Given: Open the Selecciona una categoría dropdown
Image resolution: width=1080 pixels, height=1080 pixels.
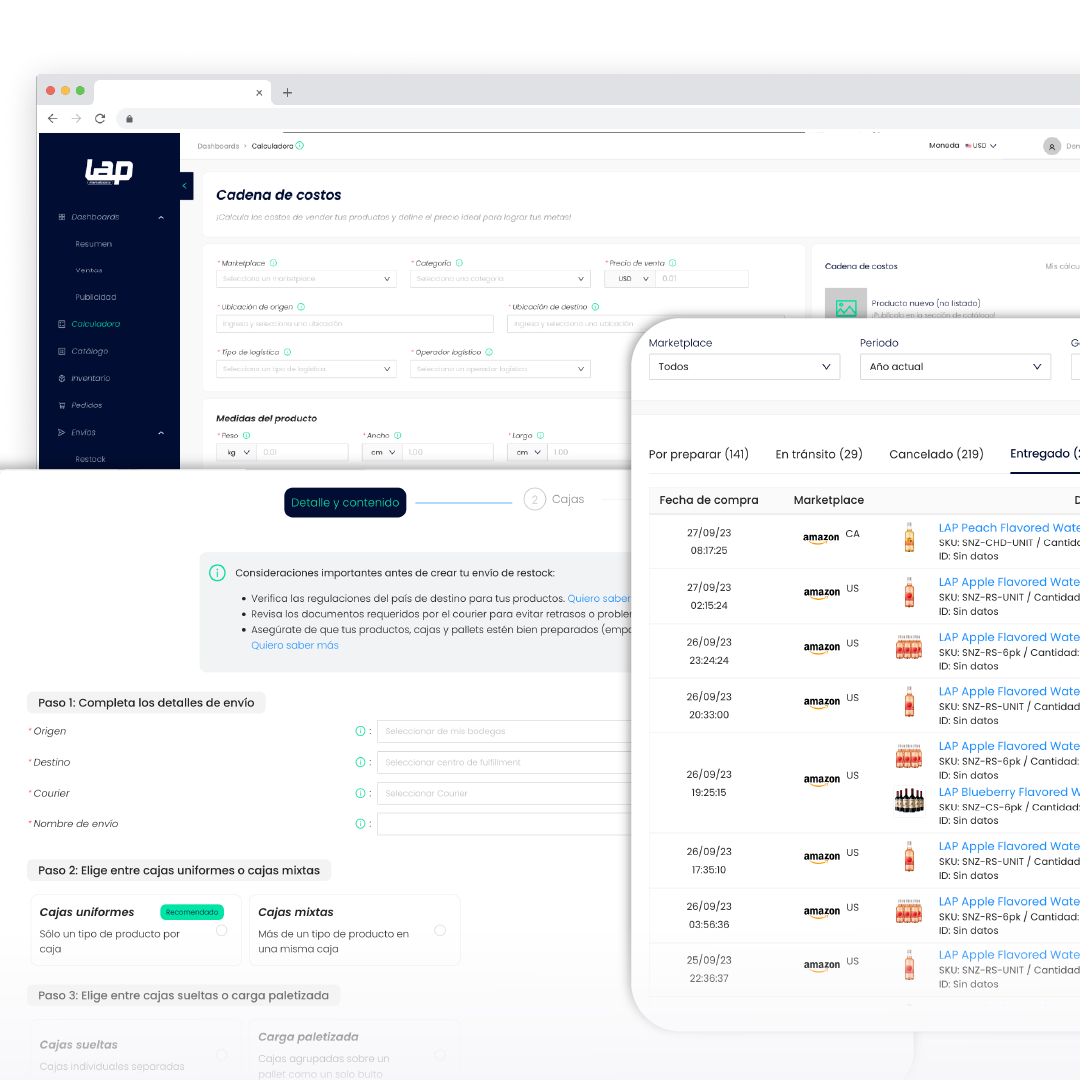Looking at the screenshot, I should point(500,279).
